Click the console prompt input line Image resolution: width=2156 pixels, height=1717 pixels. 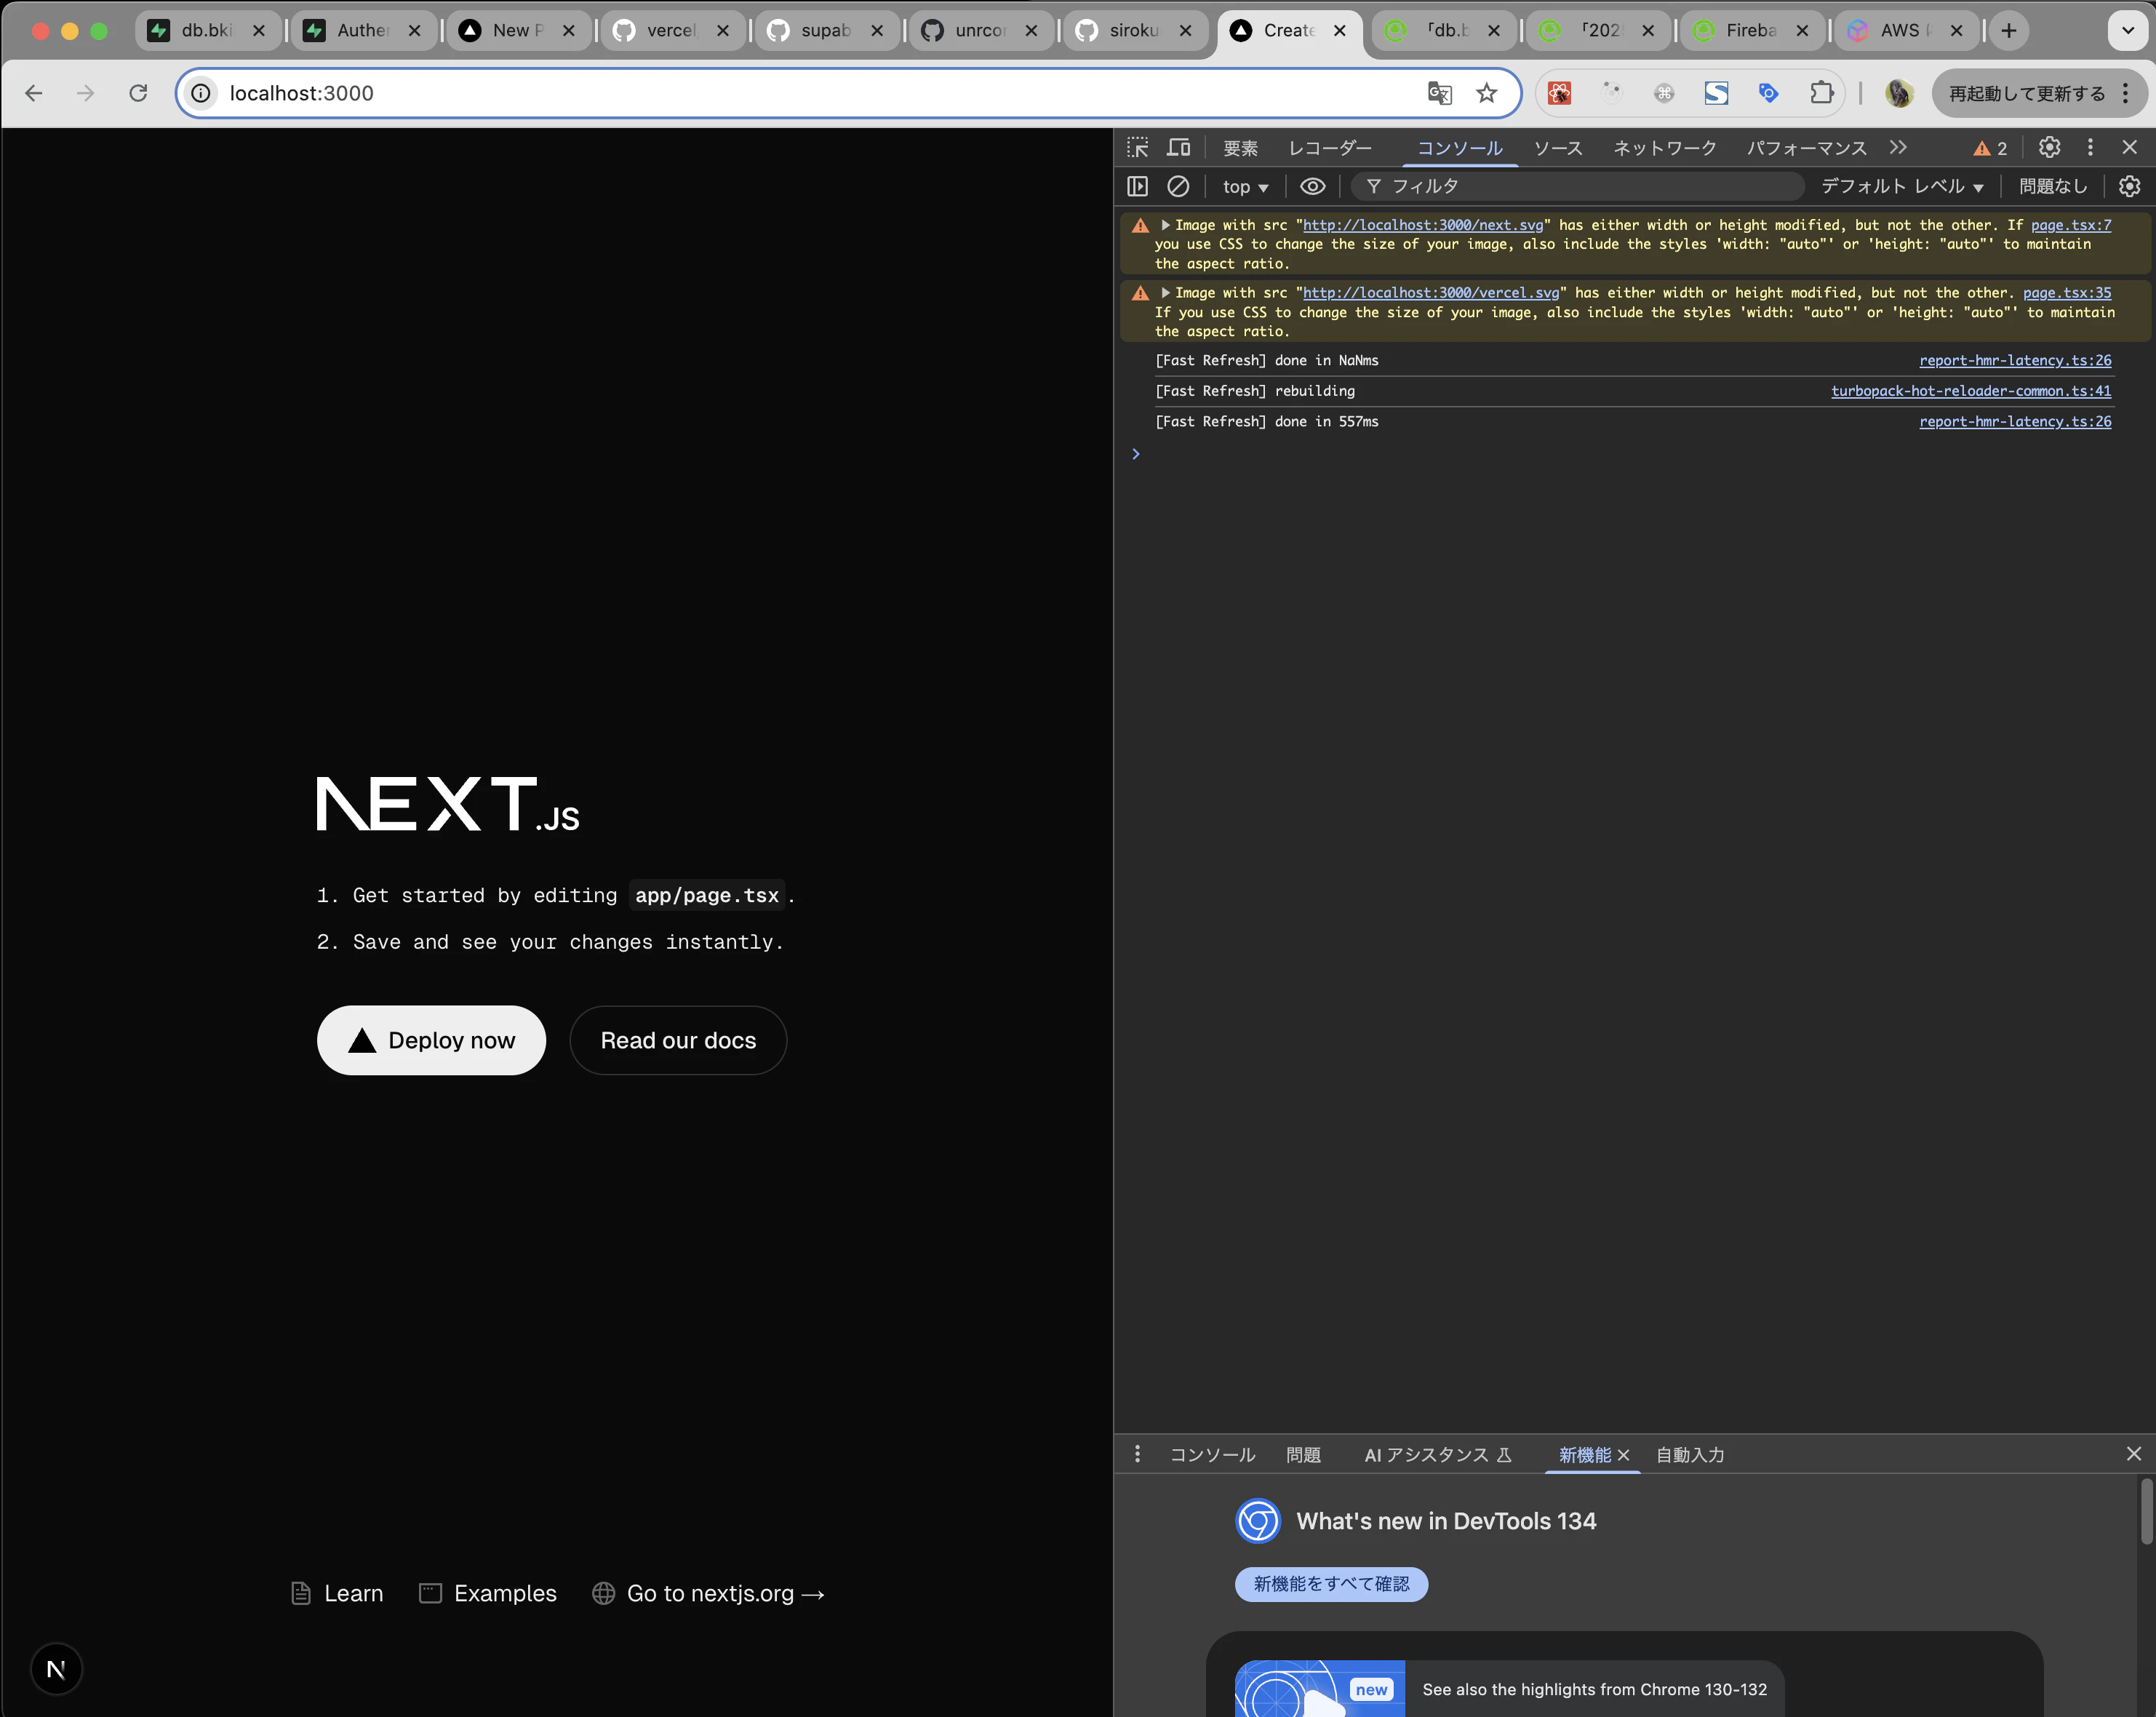click(x=1635, y=454)
